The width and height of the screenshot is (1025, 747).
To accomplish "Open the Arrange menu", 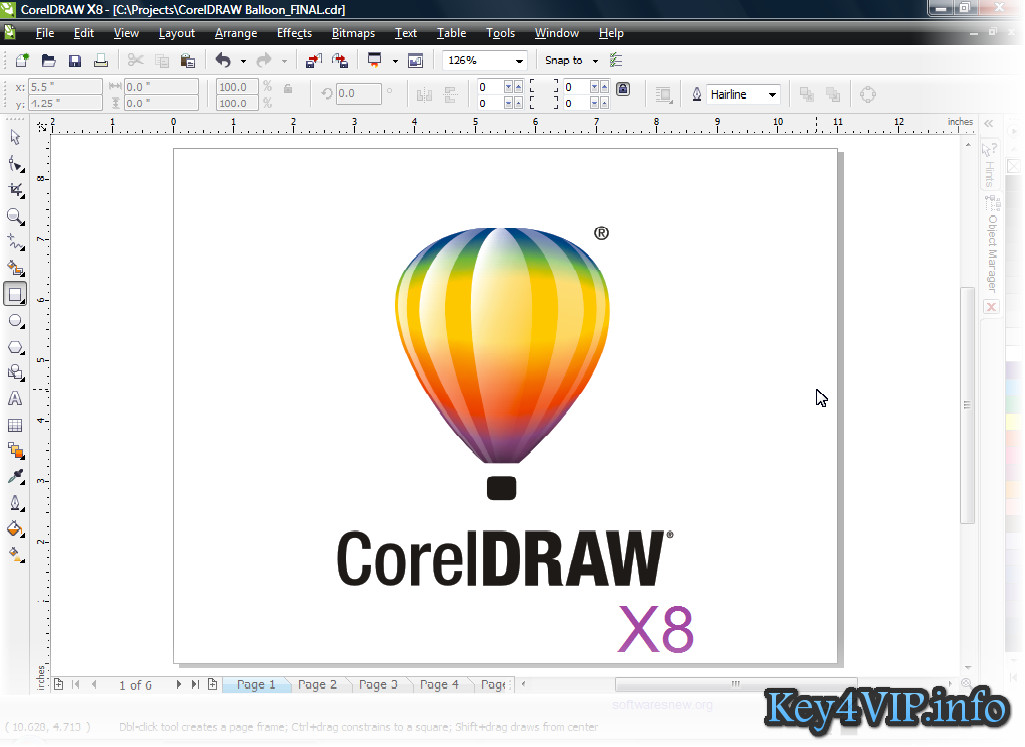I will pyautogui.click(x=235, y=33).
